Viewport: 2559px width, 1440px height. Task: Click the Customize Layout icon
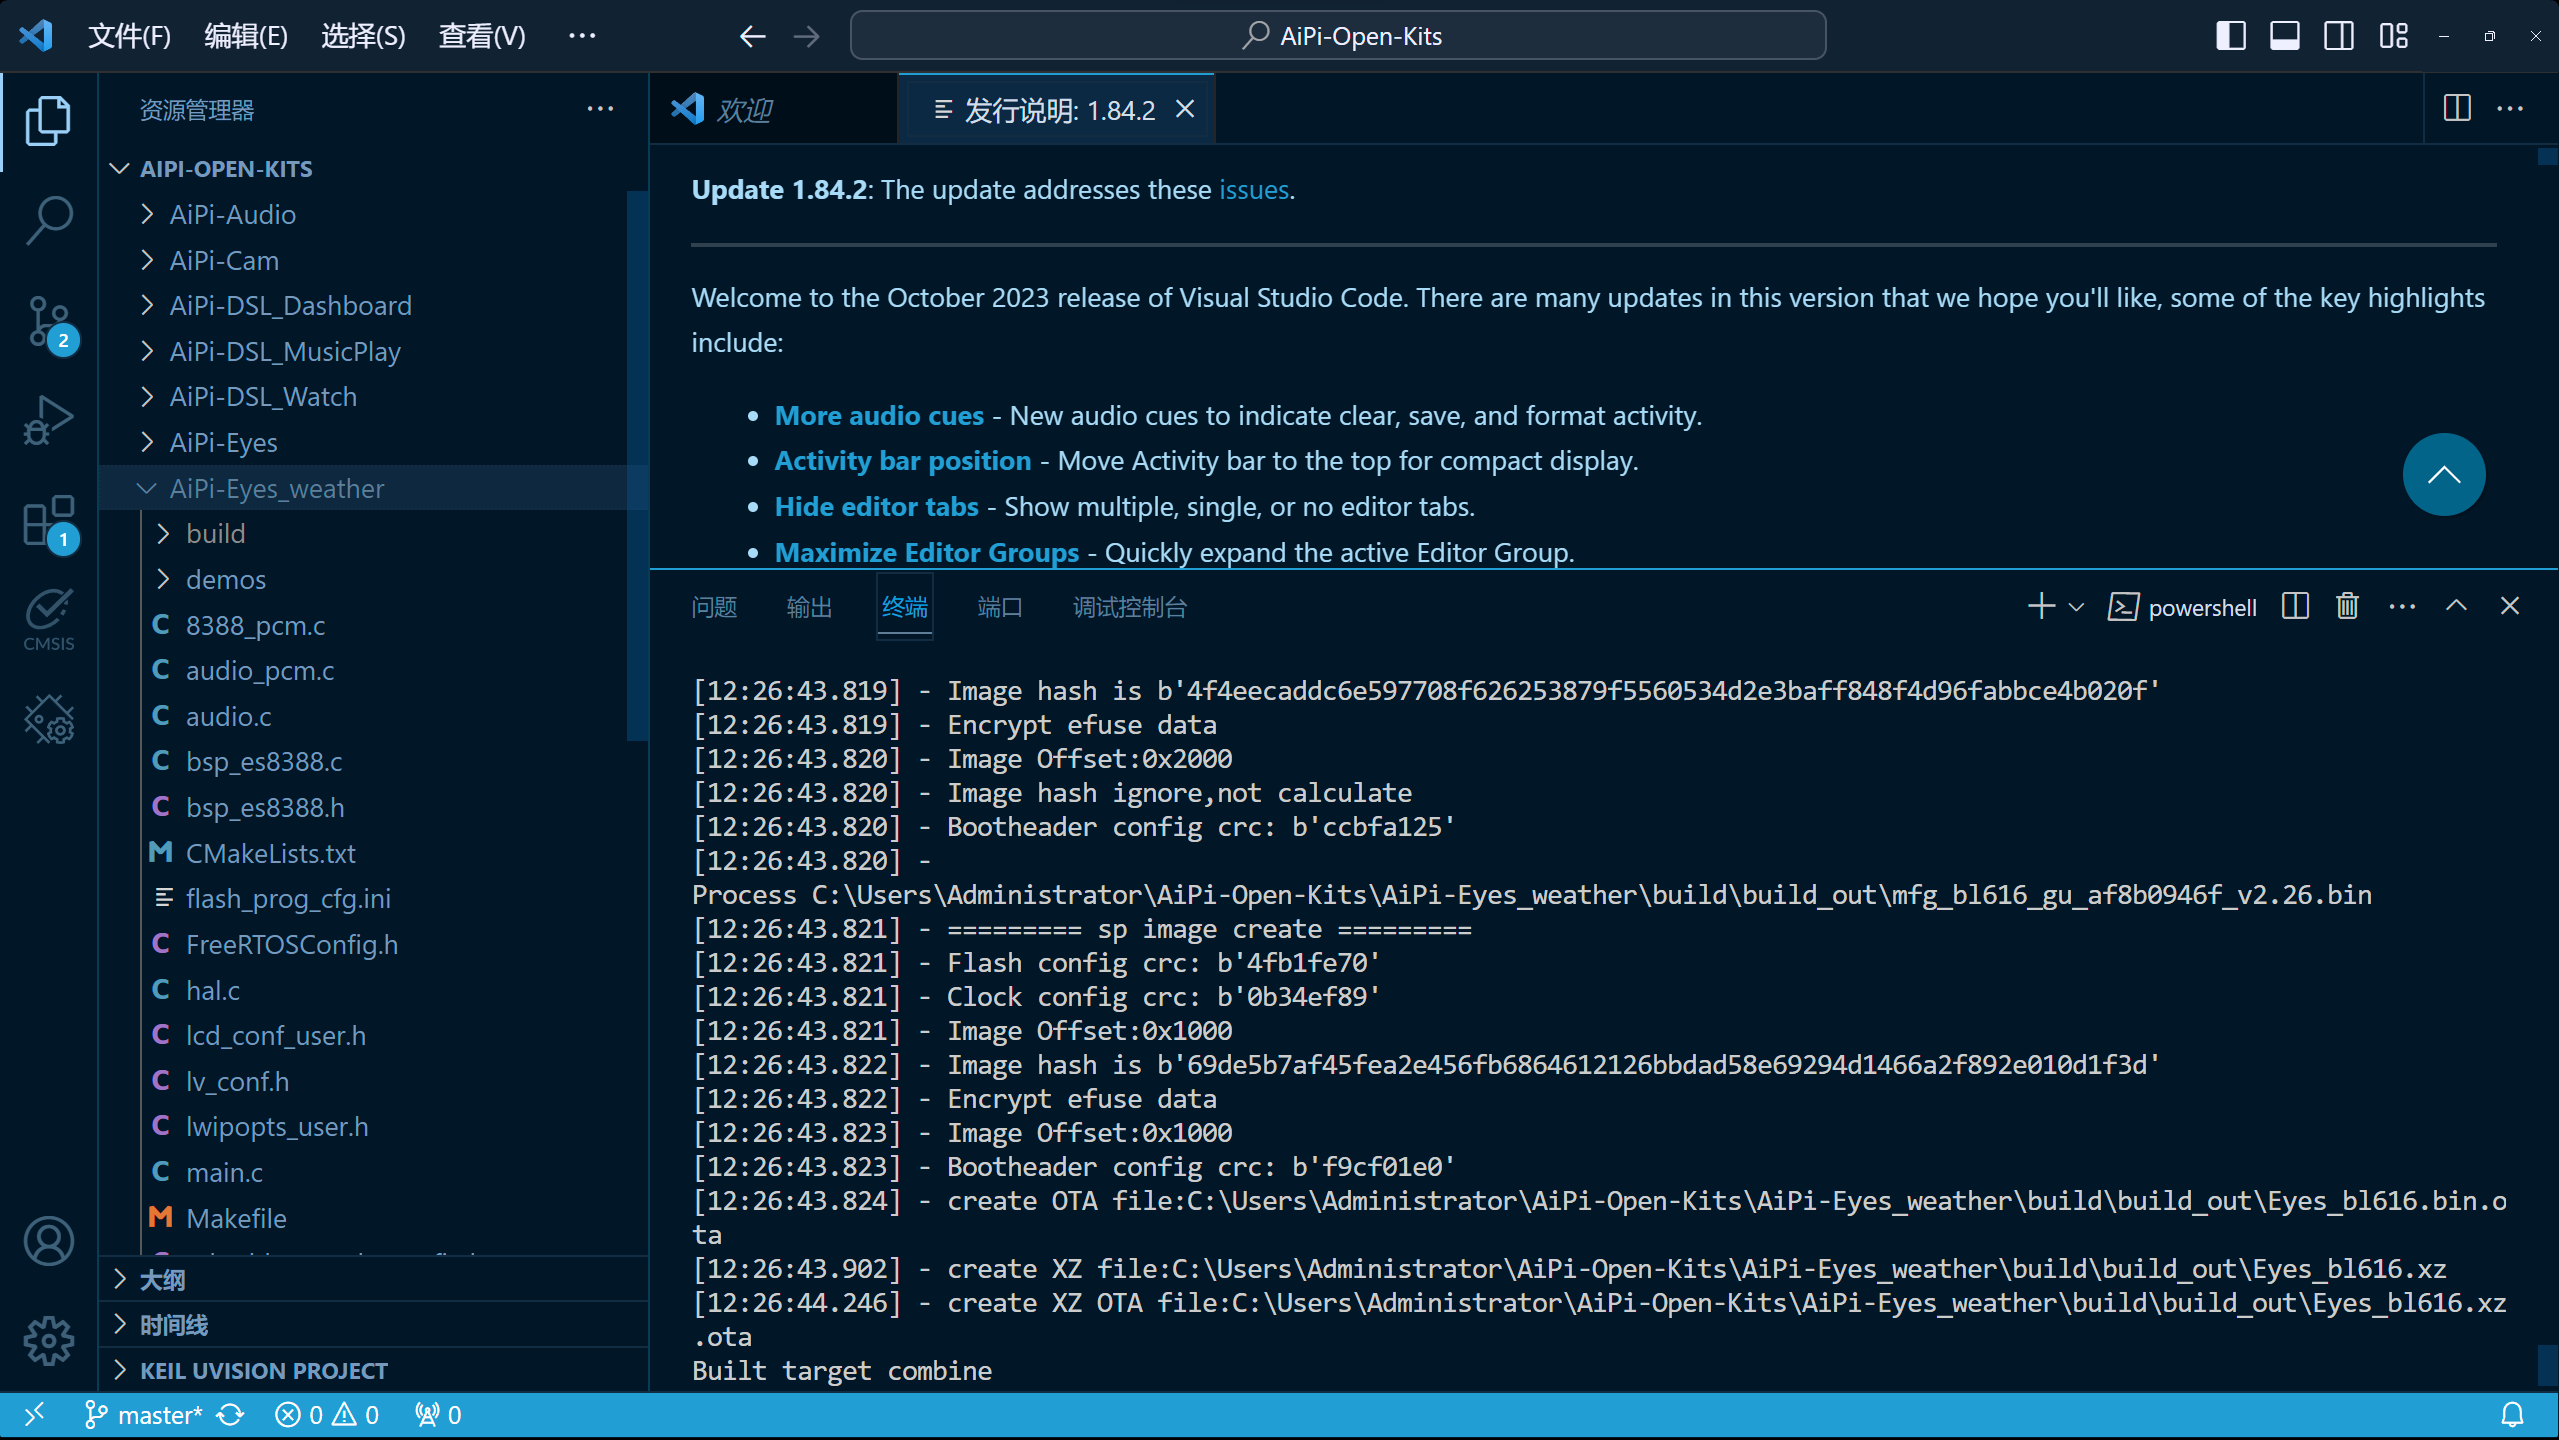click(2393, 36)
